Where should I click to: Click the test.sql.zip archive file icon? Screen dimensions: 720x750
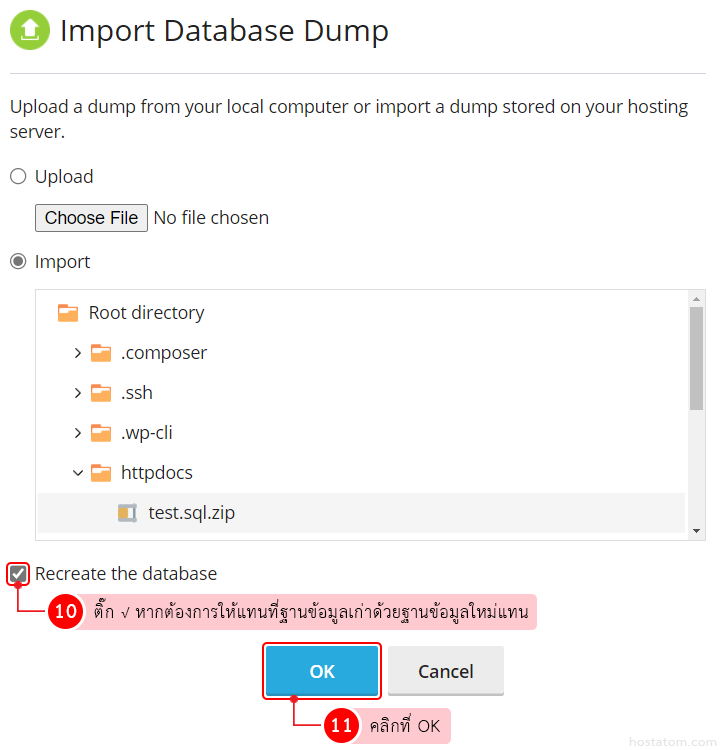(127, 513)
